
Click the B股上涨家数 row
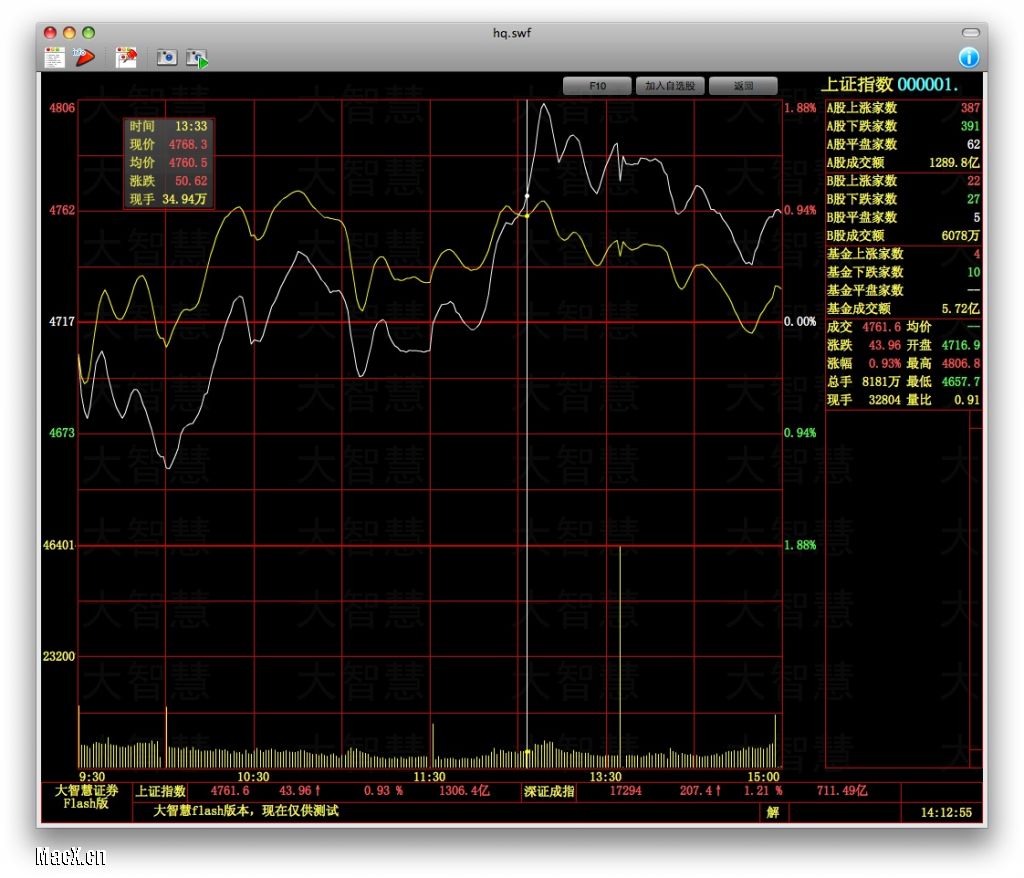(903, 181)
